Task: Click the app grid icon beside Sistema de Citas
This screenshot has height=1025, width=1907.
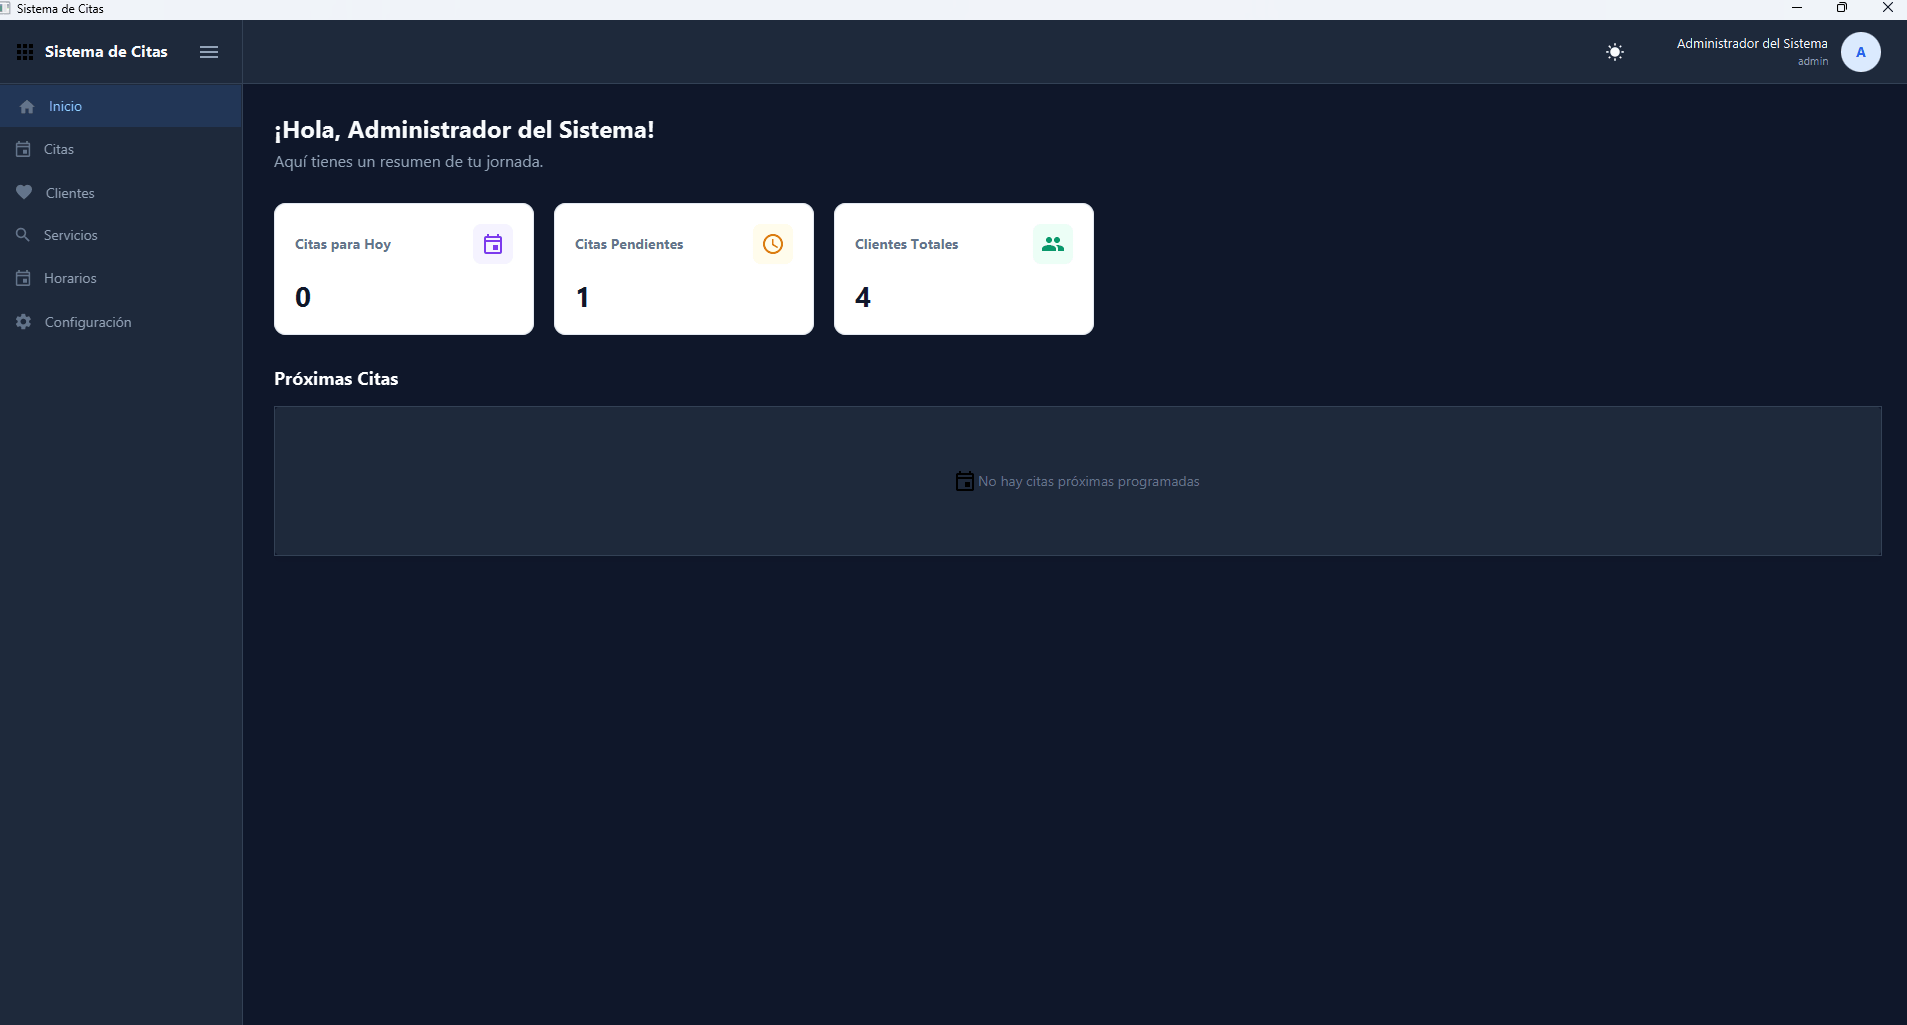Action: click(25, 51)
